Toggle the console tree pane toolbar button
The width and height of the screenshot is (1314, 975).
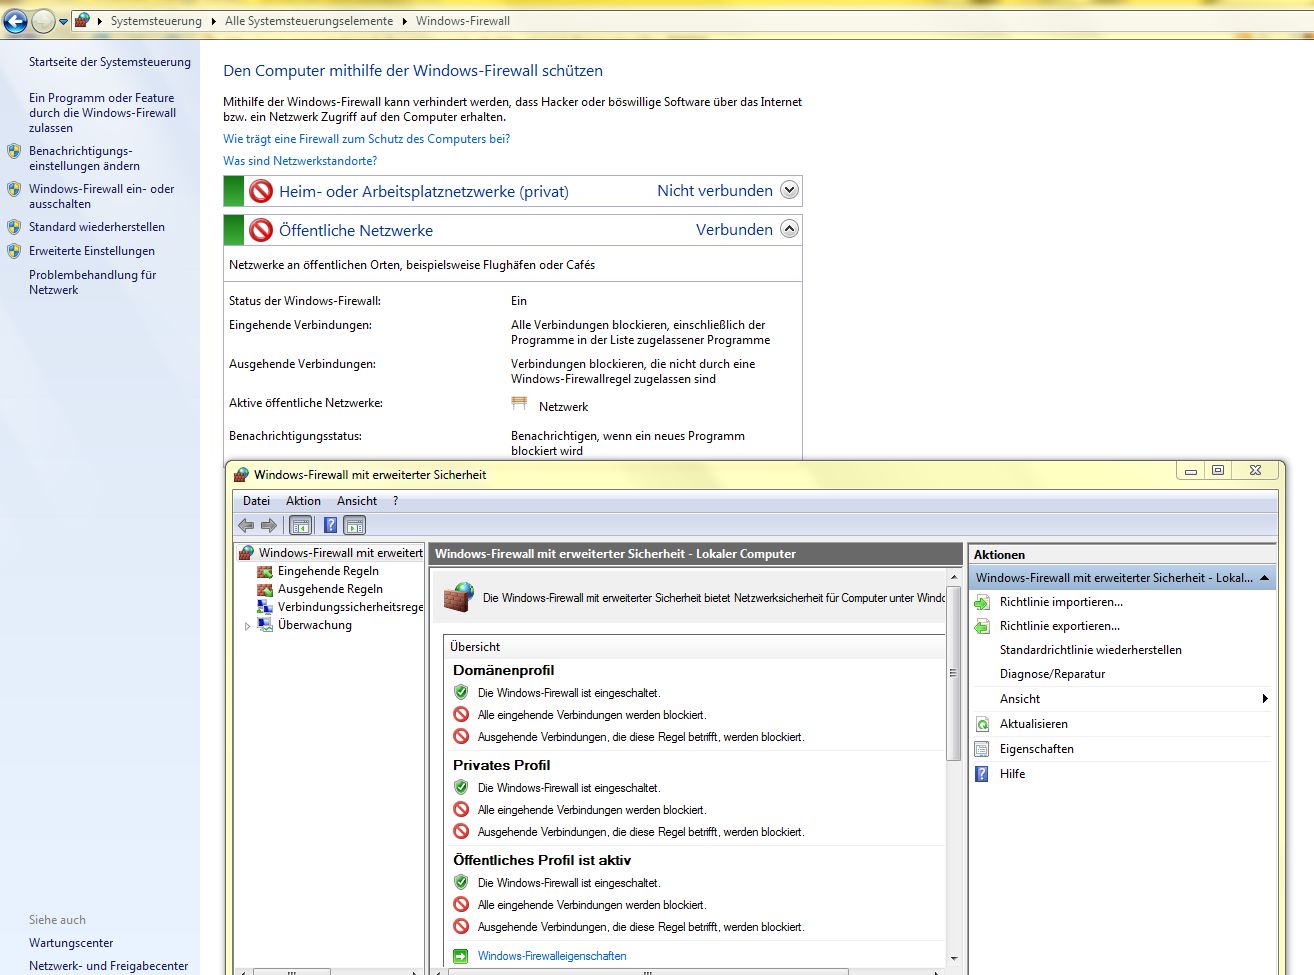coord(300,525)
